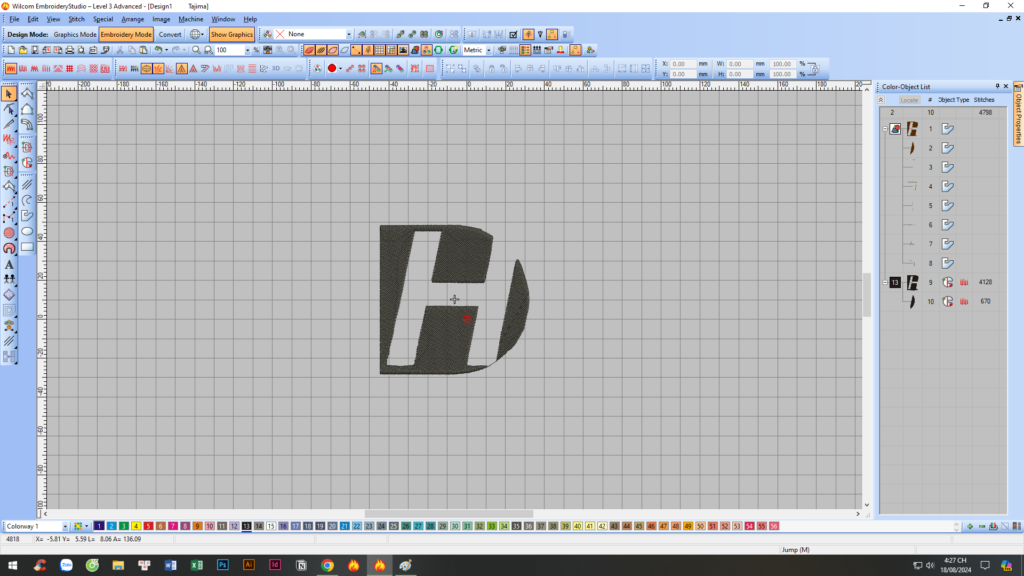Open the Stitch menu
Viewport: 1024px width, 576px height.
[x=76, y=19]
